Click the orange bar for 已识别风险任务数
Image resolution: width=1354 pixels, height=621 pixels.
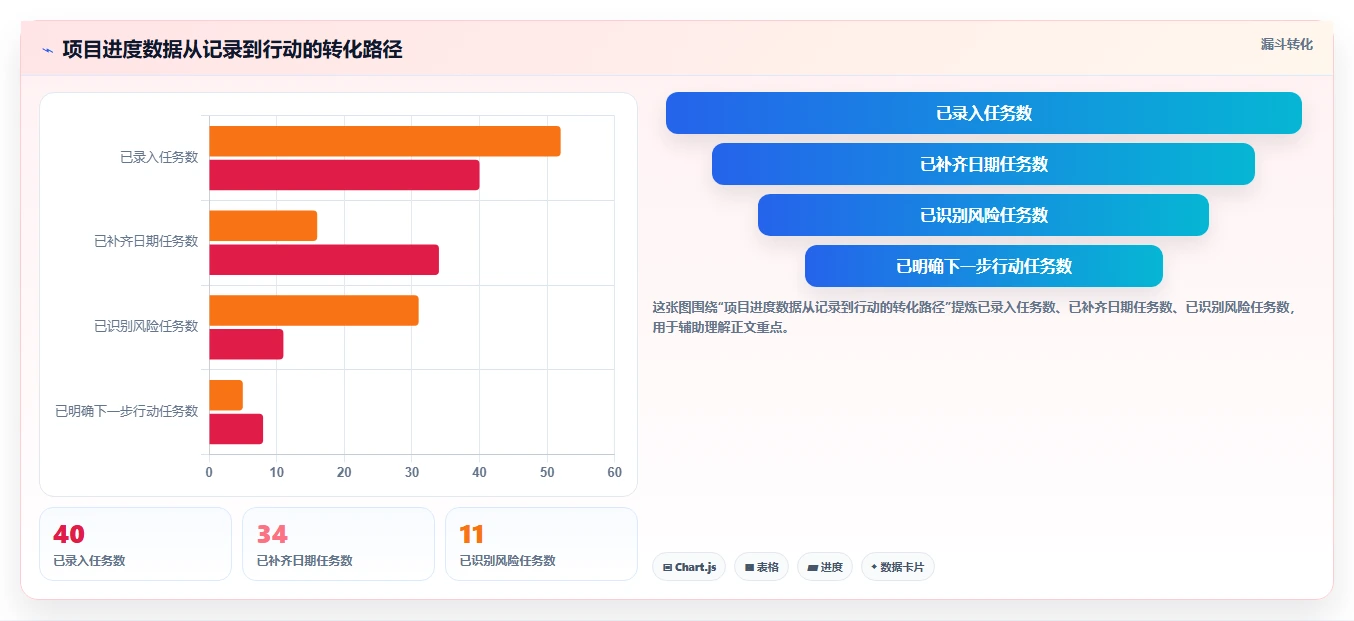pos(314,310)
